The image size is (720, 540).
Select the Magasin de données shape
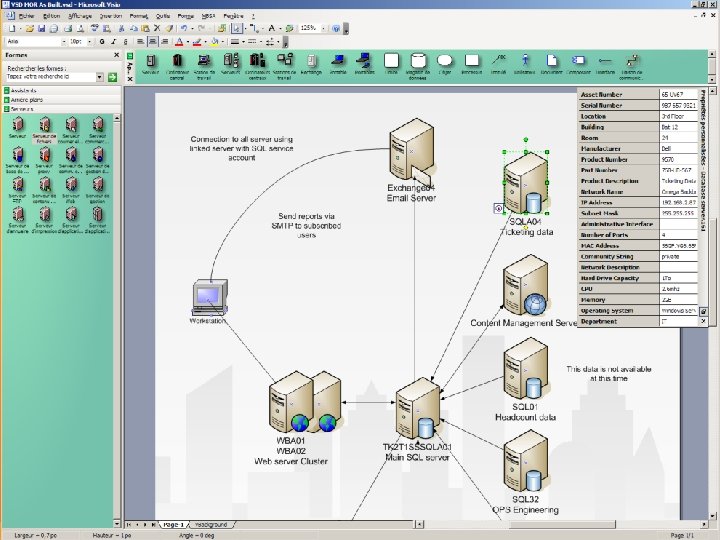[x=418, y=66]
